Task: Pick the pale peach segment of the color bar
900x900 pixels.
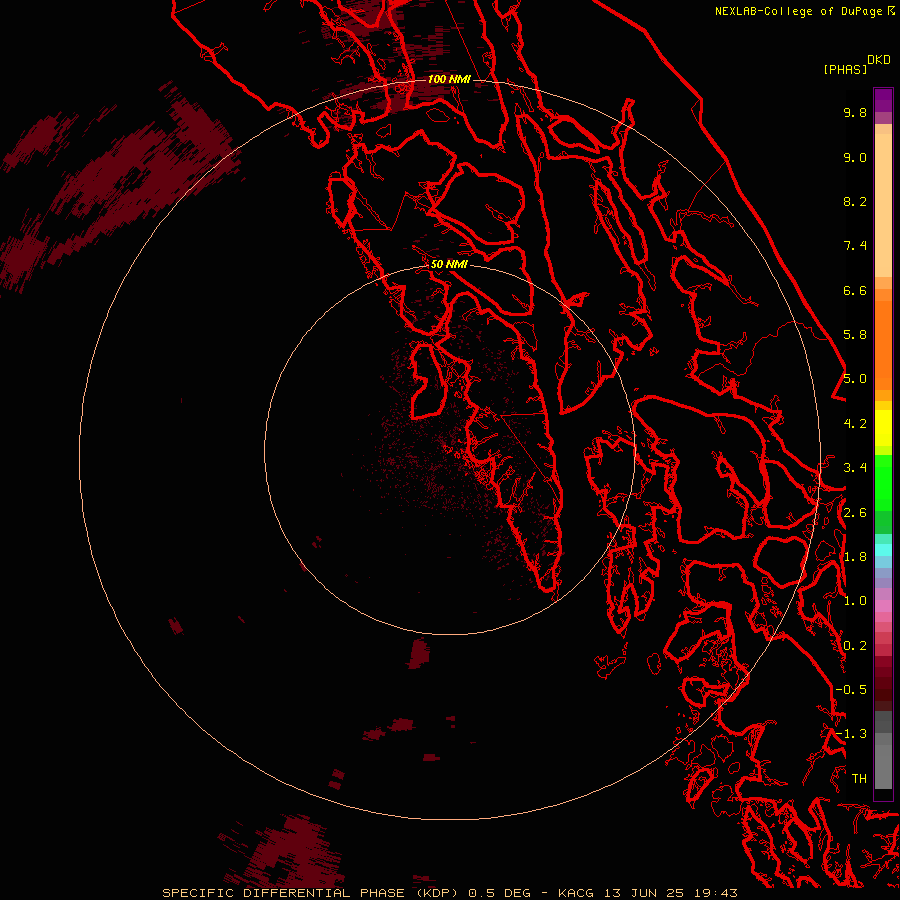Action: point(883,205)
